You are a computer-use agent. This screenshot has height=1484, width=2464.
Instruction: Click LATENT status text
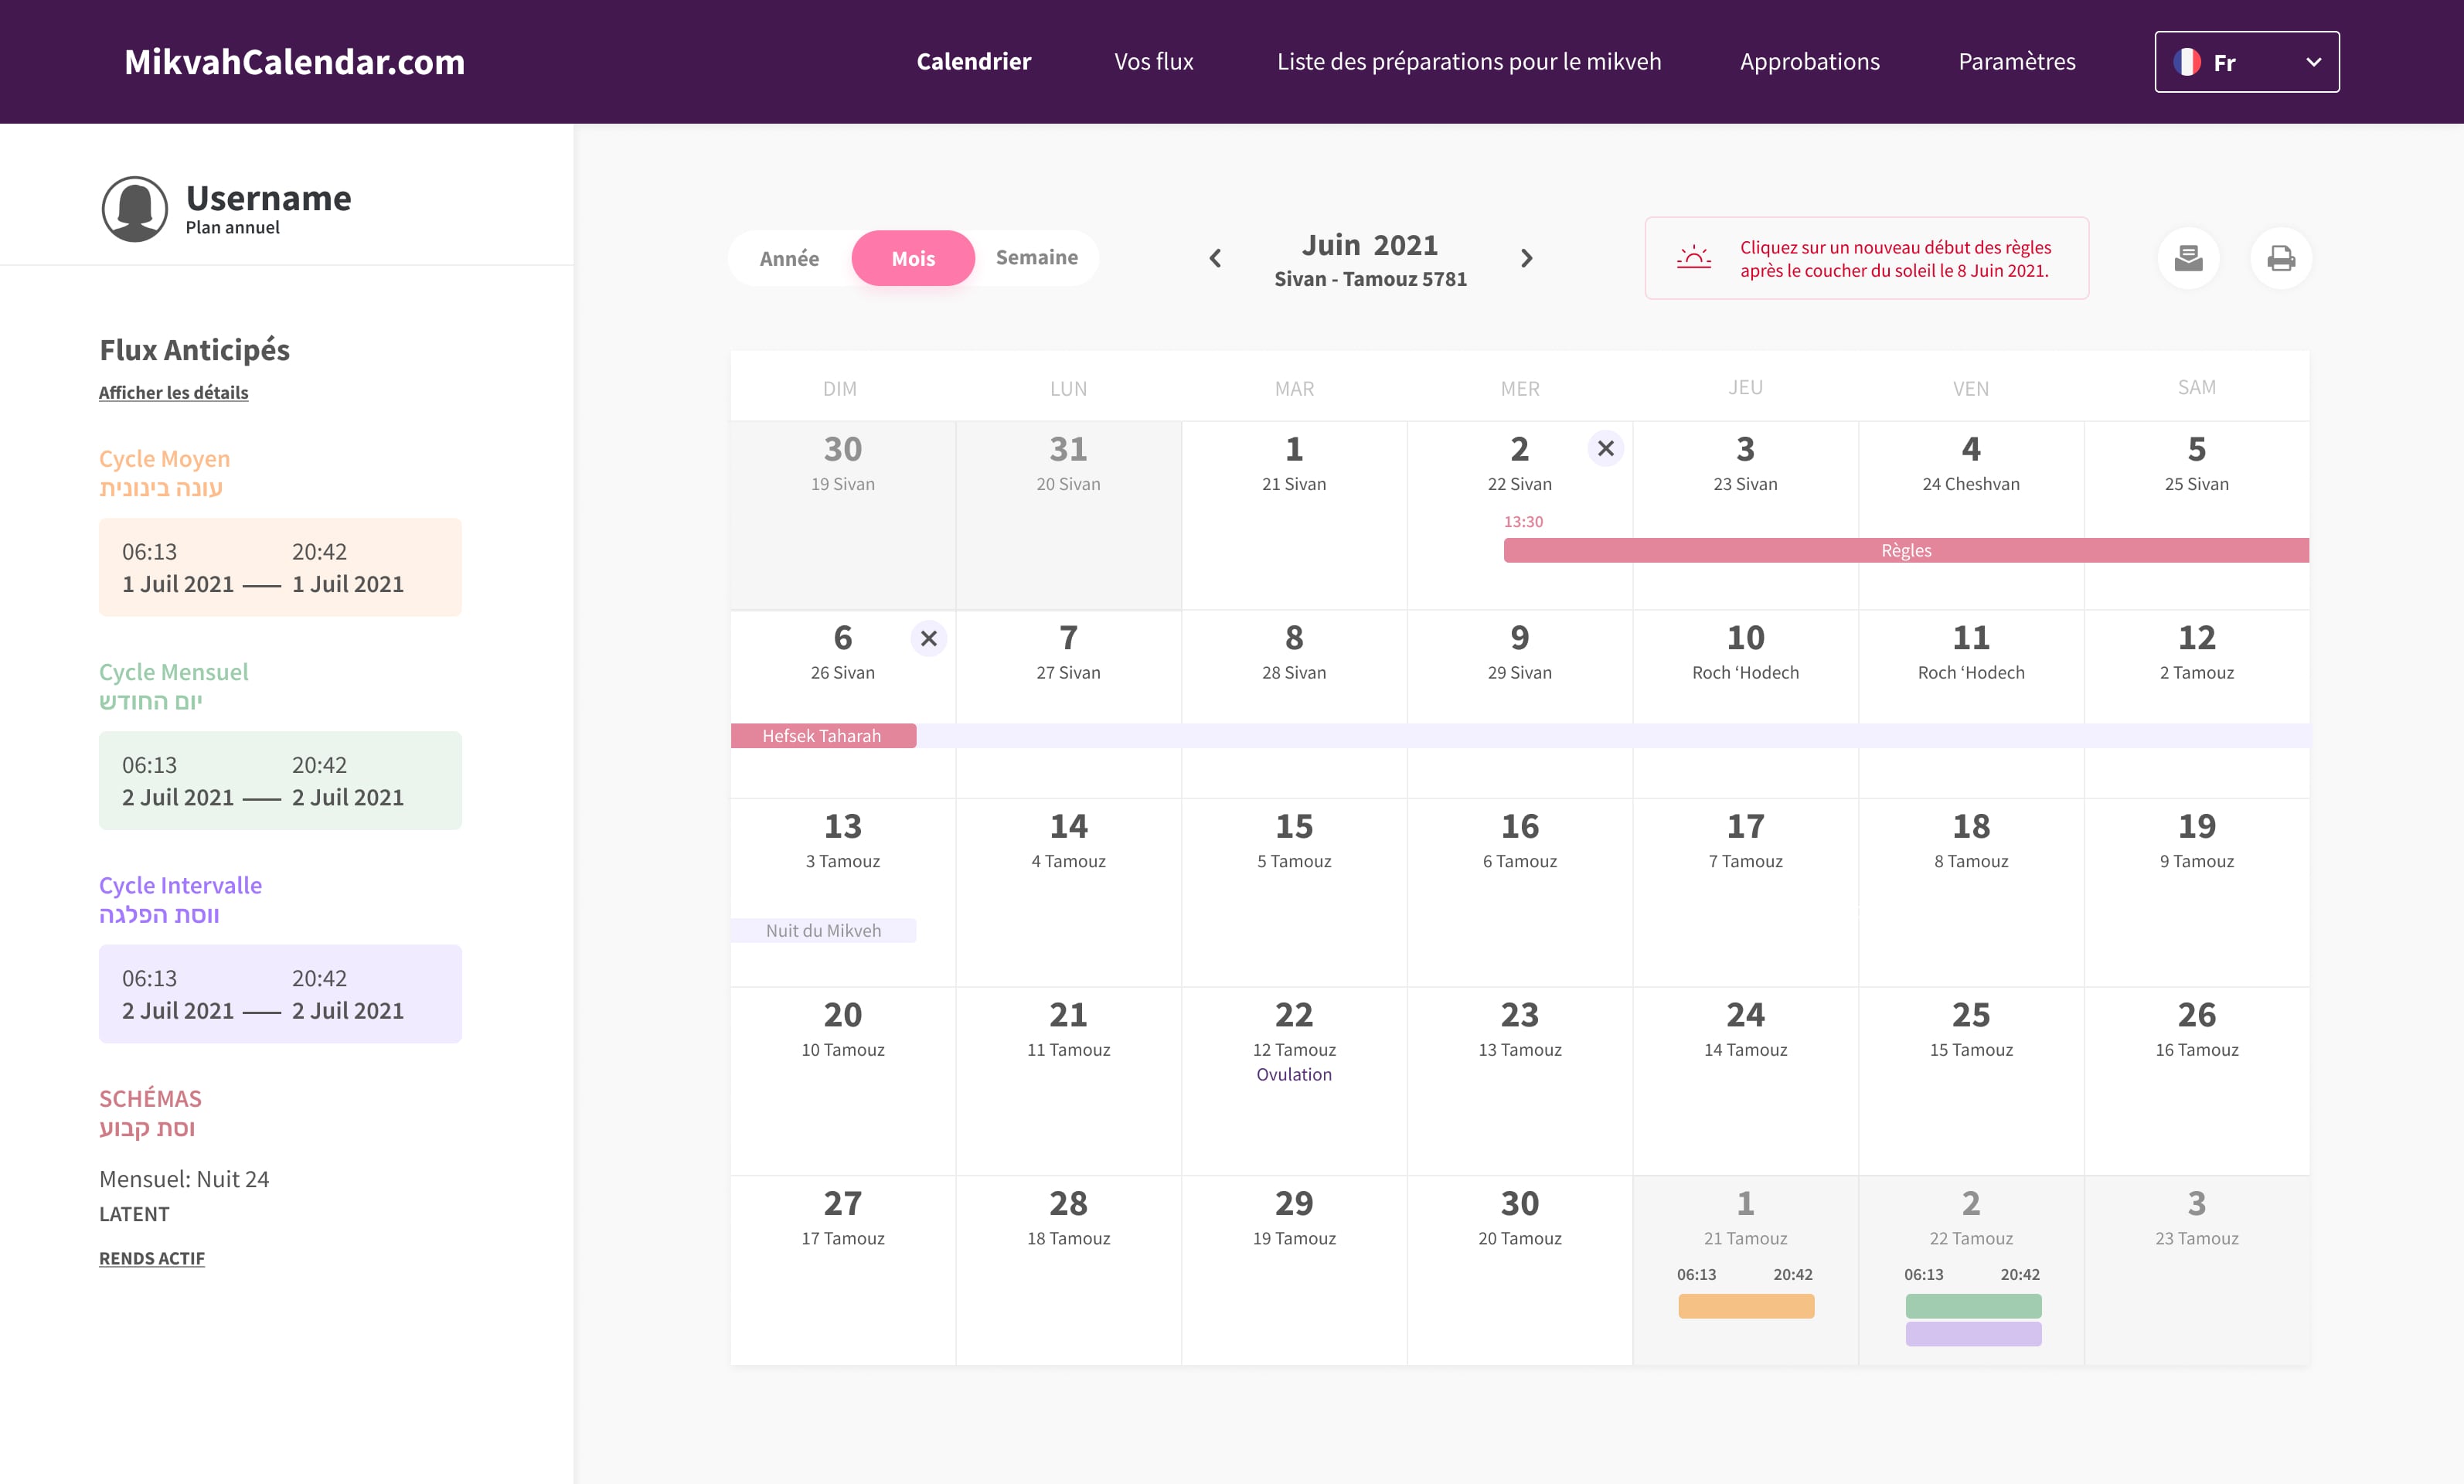coord(134,1214)
